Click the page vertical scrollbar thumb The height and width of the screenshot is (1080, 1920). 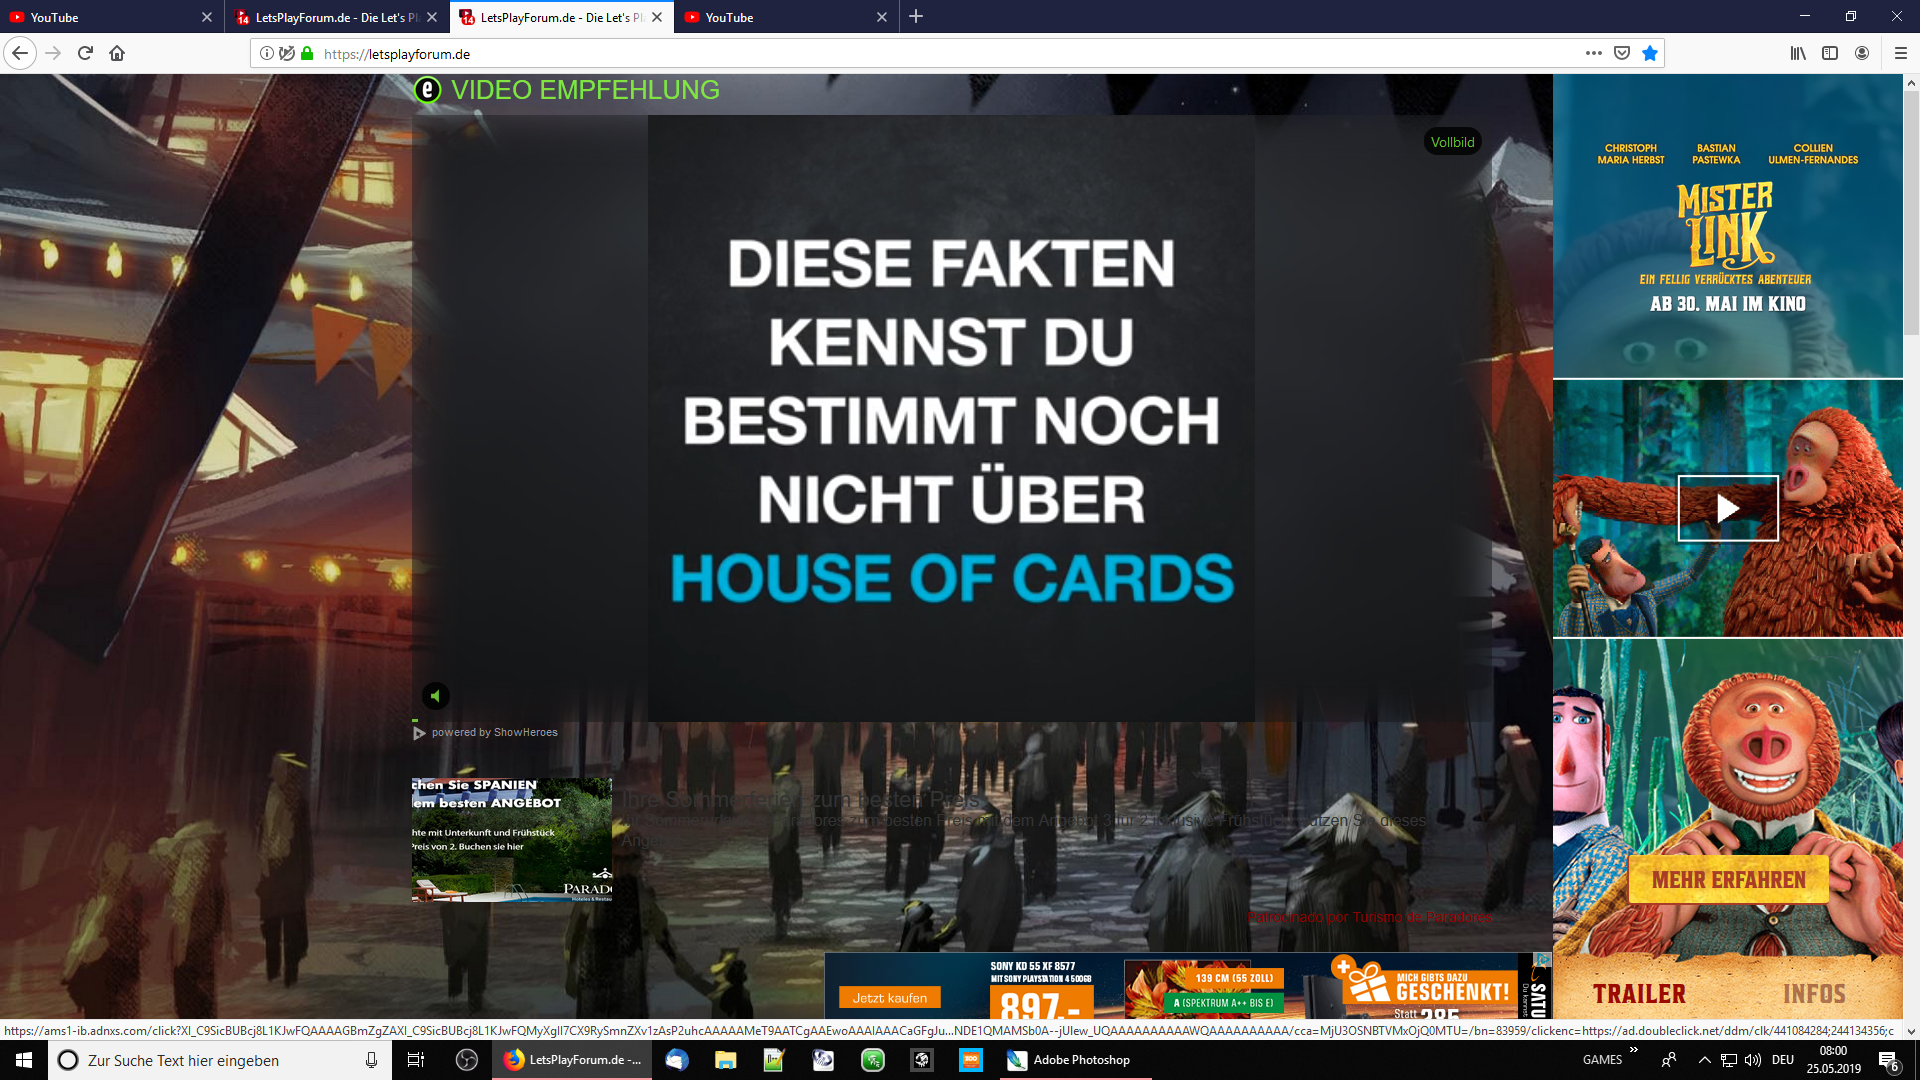click(x=1911, y=215)
